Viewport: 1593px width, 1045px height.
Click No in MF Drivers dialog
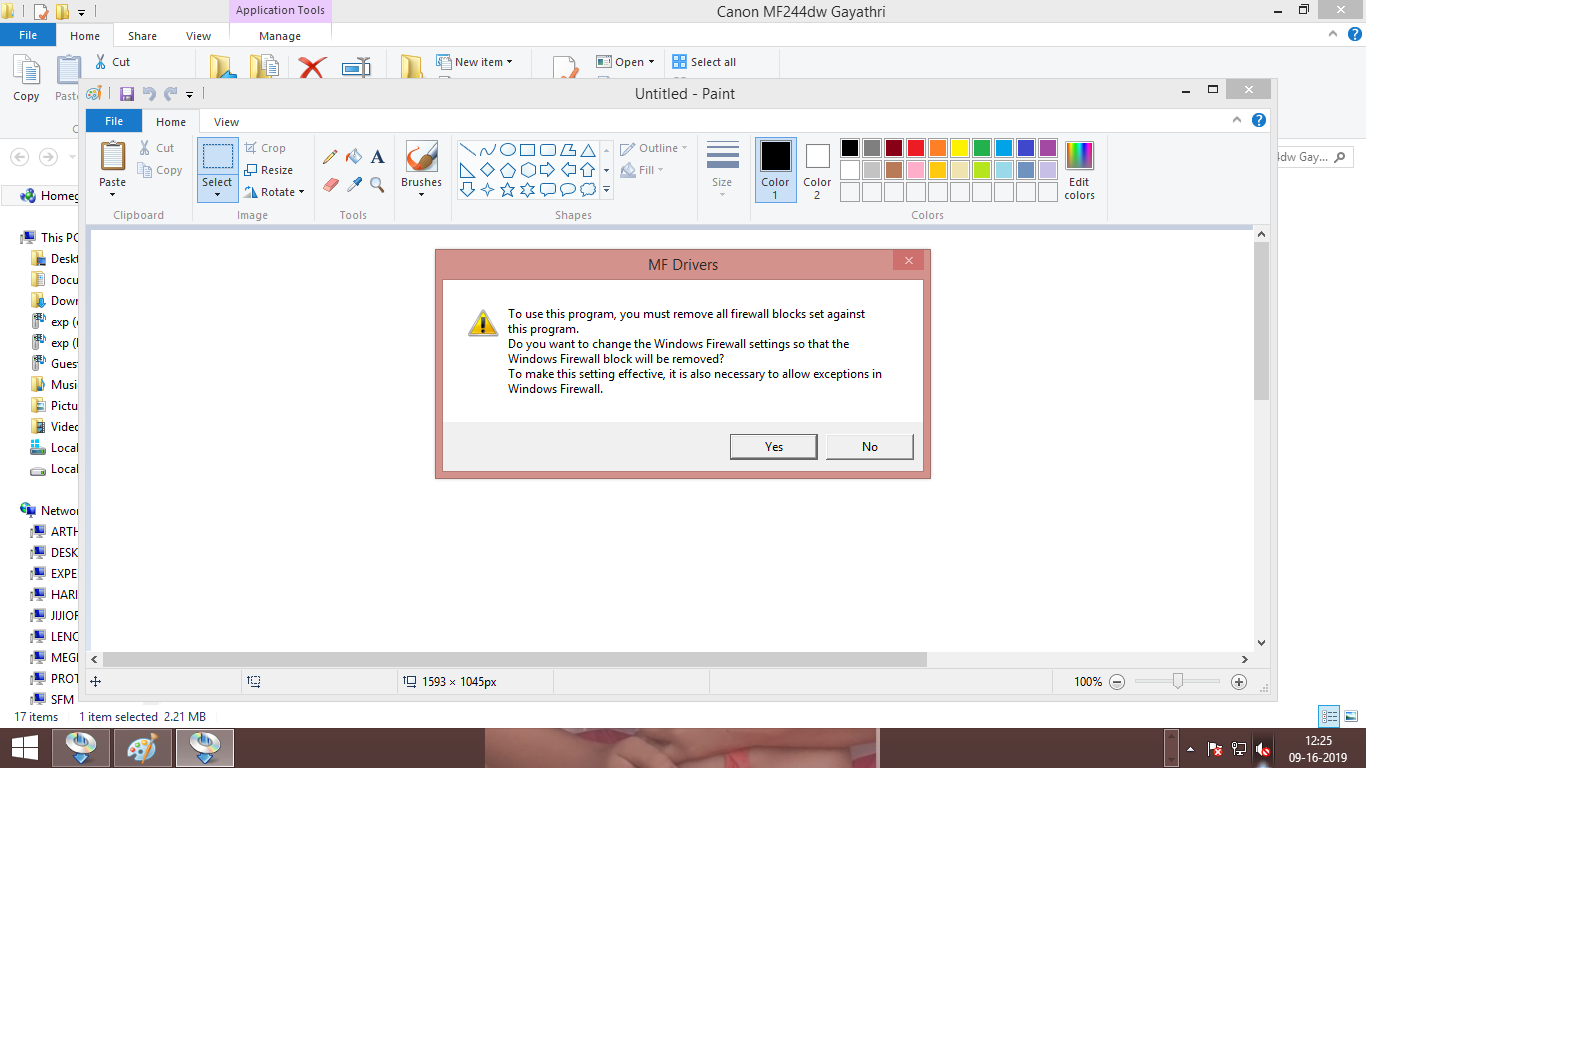870,447
